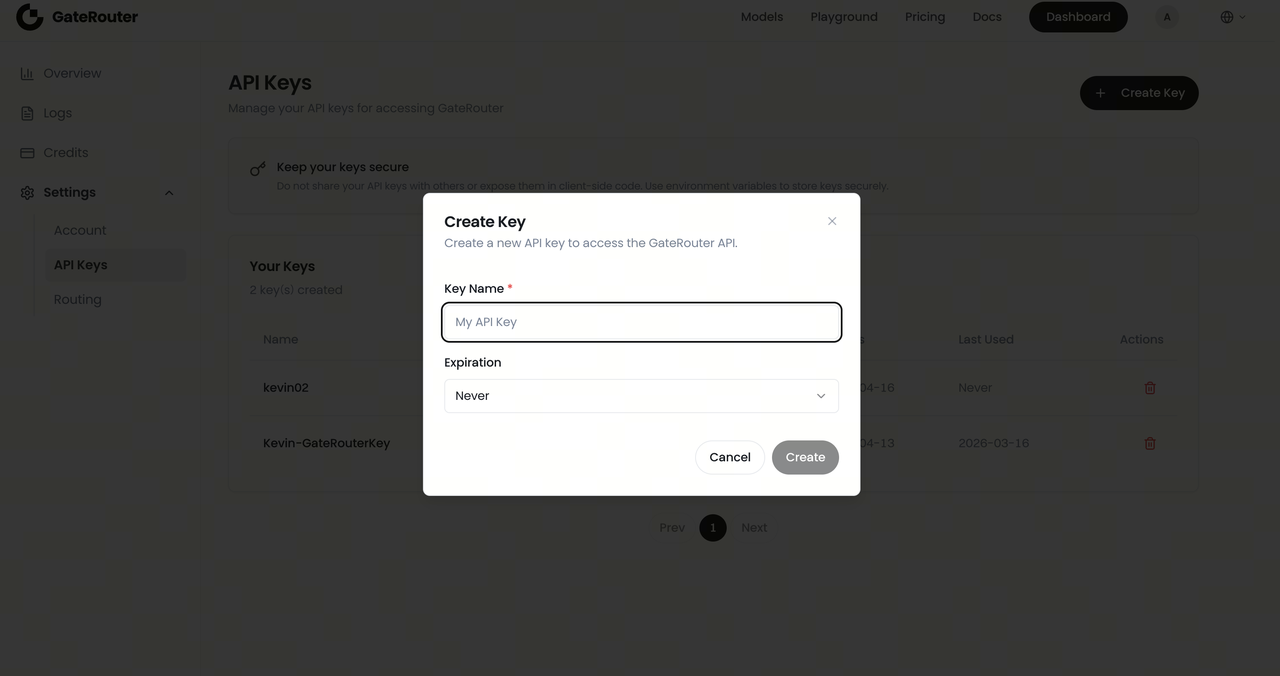The height and width of the screenshot is (676, 1280).
Task: Click the Credits card icon
Action: 27,153
